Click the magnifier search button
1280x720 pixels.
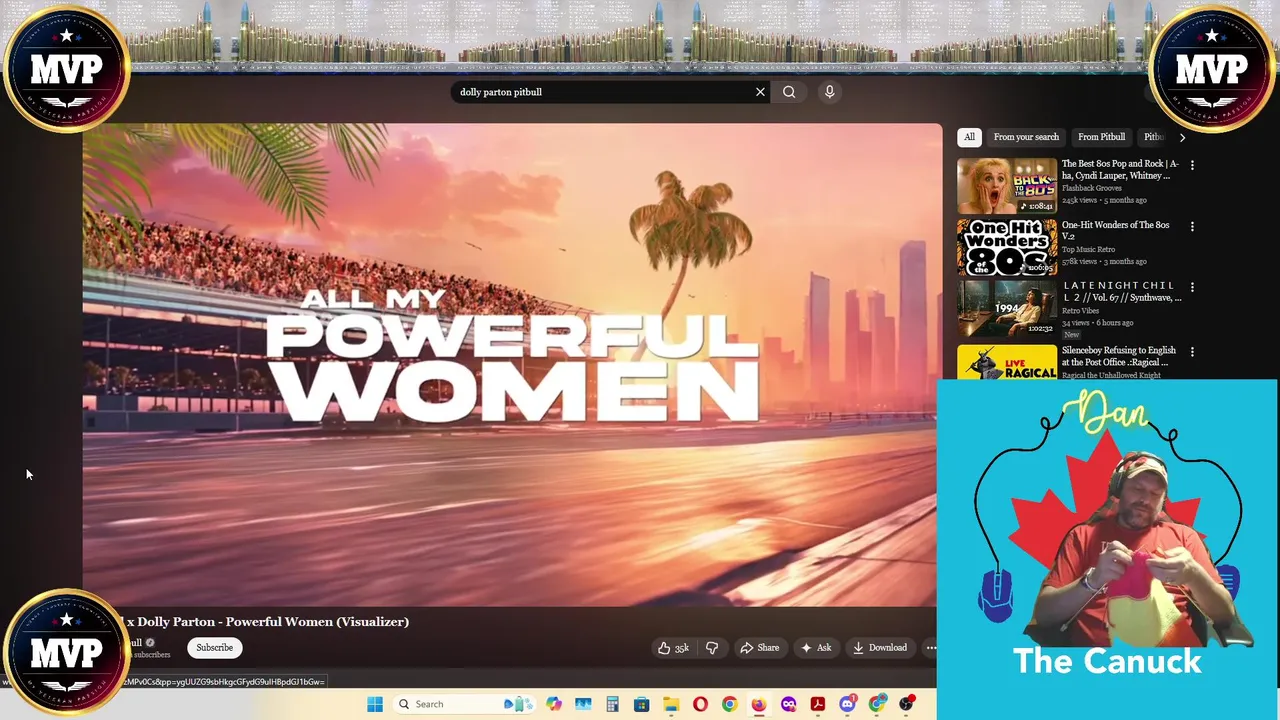789,92
